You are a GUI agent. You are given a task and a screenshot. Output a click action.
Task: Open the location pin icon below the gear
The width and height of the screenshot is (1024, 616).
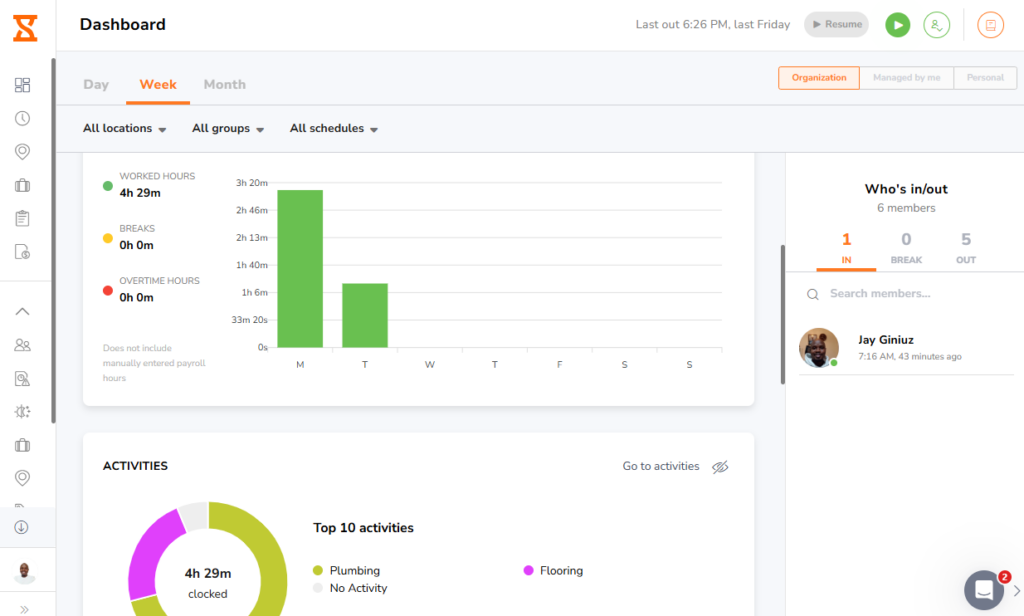(22, 478)
